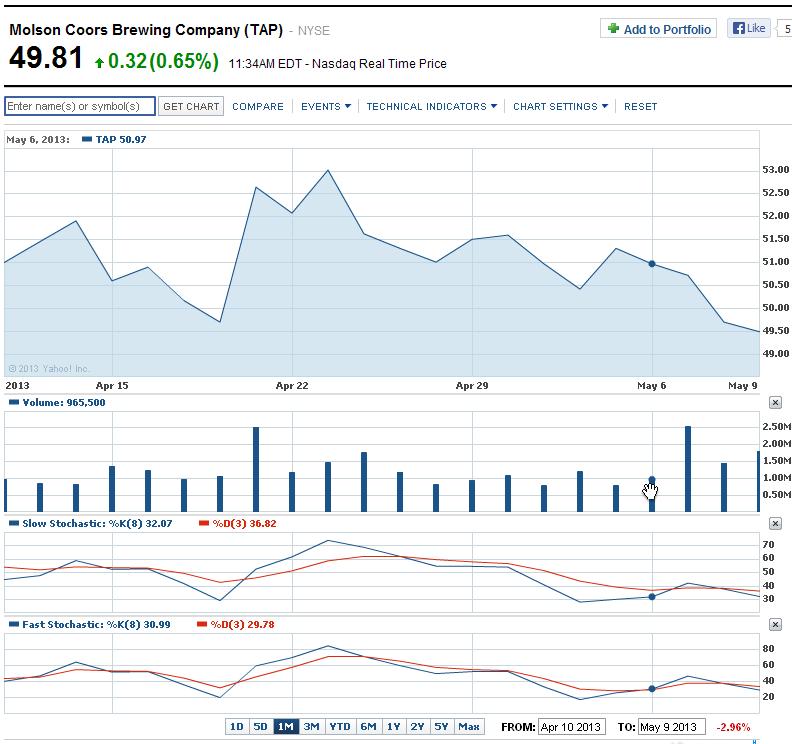Click the 2.50M volume axis label
The height and width of the screenshot is (744, 792).
[776, 426]
